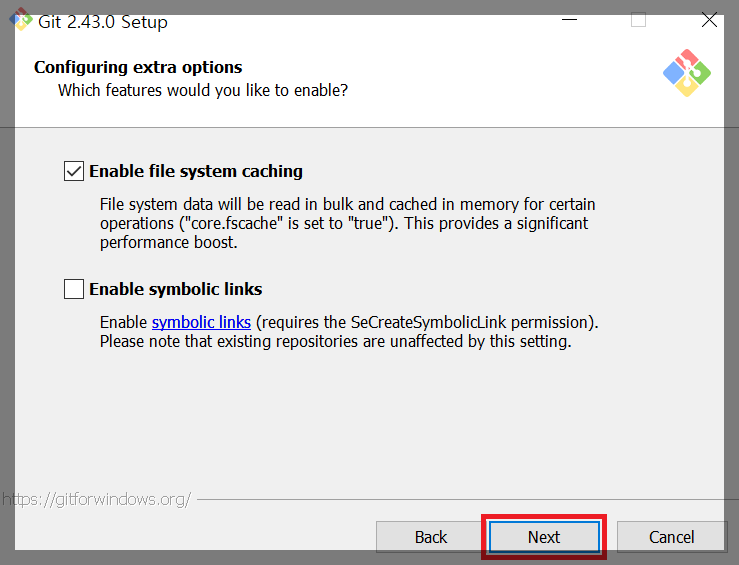Open the symbolic links hyperlink
Viewport: 739px width, 565px height.
click(201, 322)
